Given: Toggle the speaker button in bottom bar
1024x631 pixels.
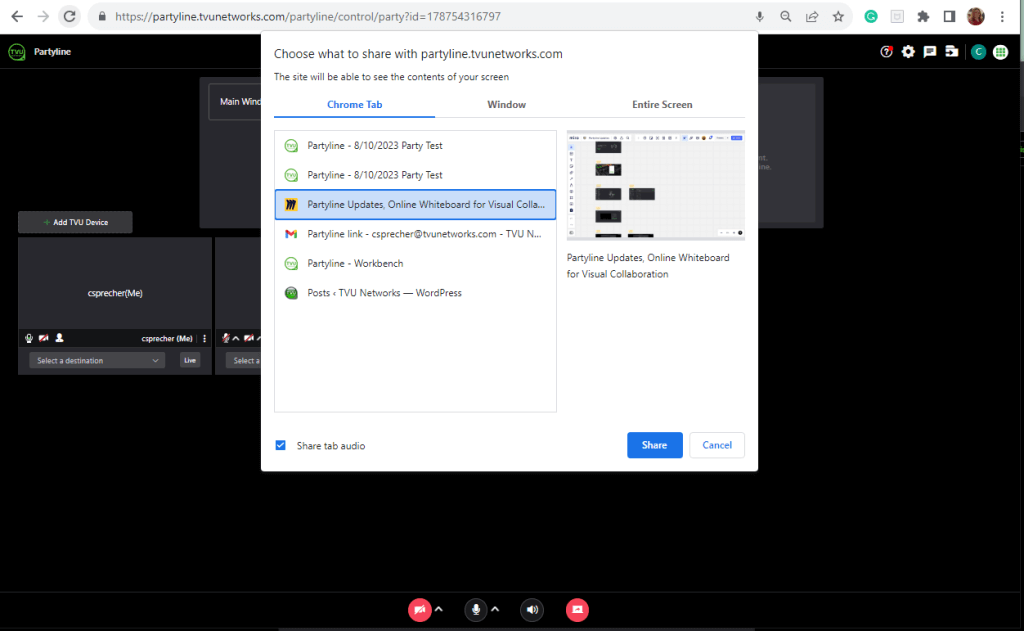Looking at the screenshot, I should point(532,609).
